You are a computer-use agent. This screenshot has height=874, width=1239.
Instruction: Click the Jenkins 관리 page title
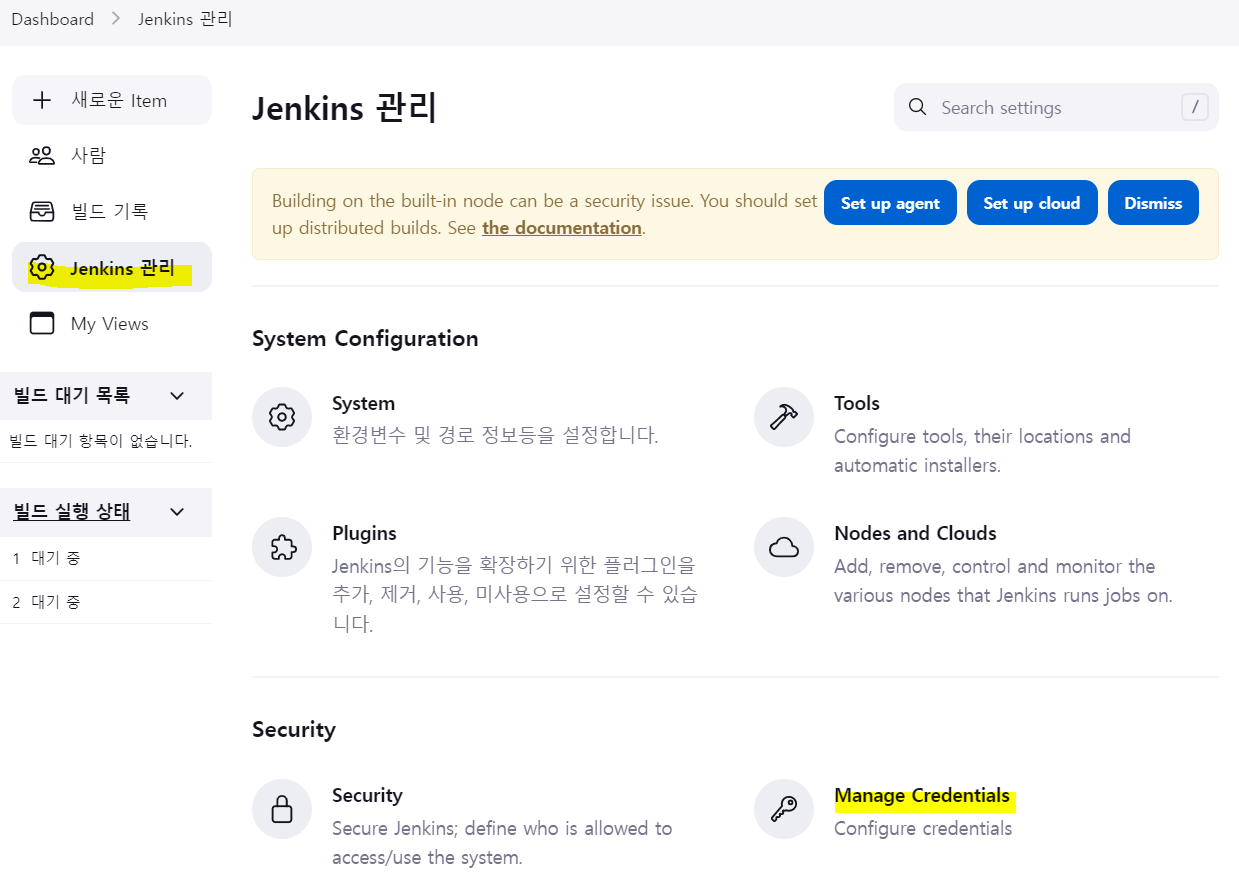click(x=344, y=107)
